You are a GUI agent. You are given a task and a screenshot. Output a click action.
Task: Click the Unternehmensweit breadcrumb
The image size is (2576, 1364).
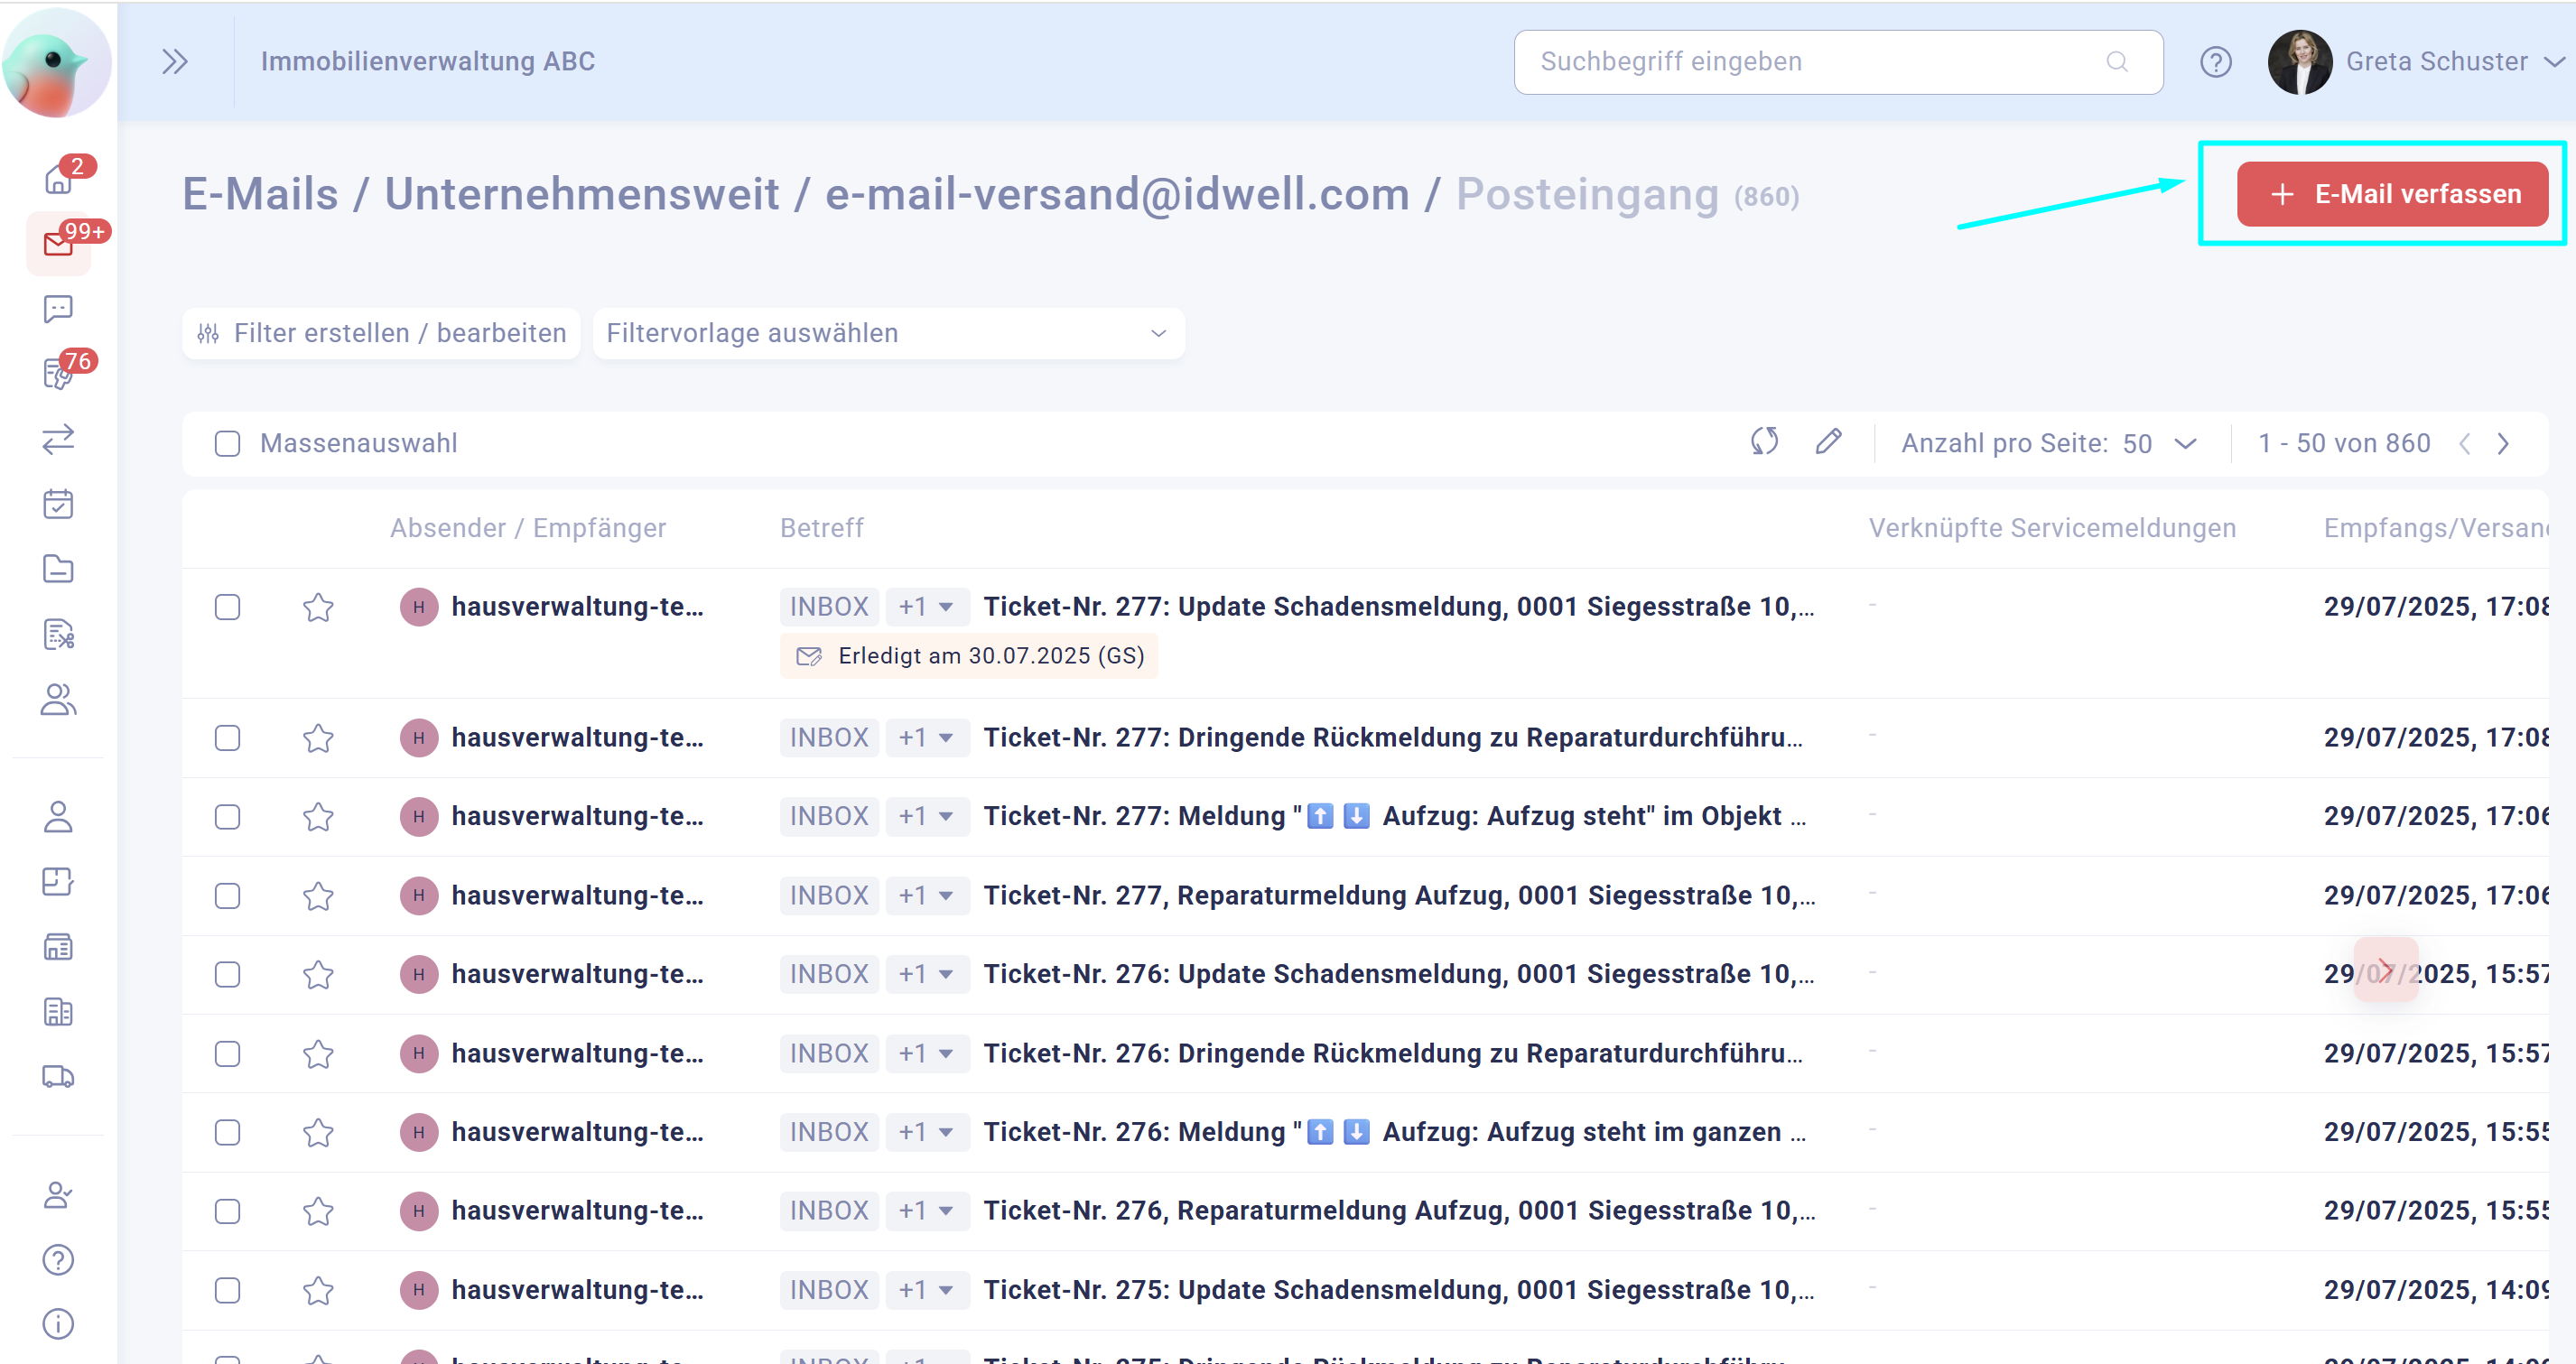click(x=582, y=194)
